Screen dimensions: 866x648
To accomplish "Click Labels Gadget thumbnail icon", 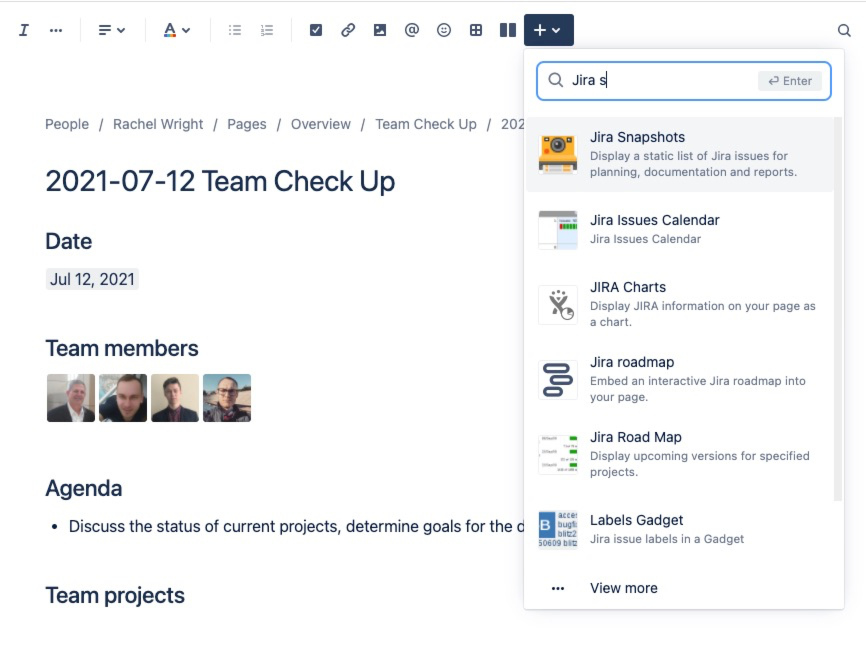I will (x=558, y=529).
